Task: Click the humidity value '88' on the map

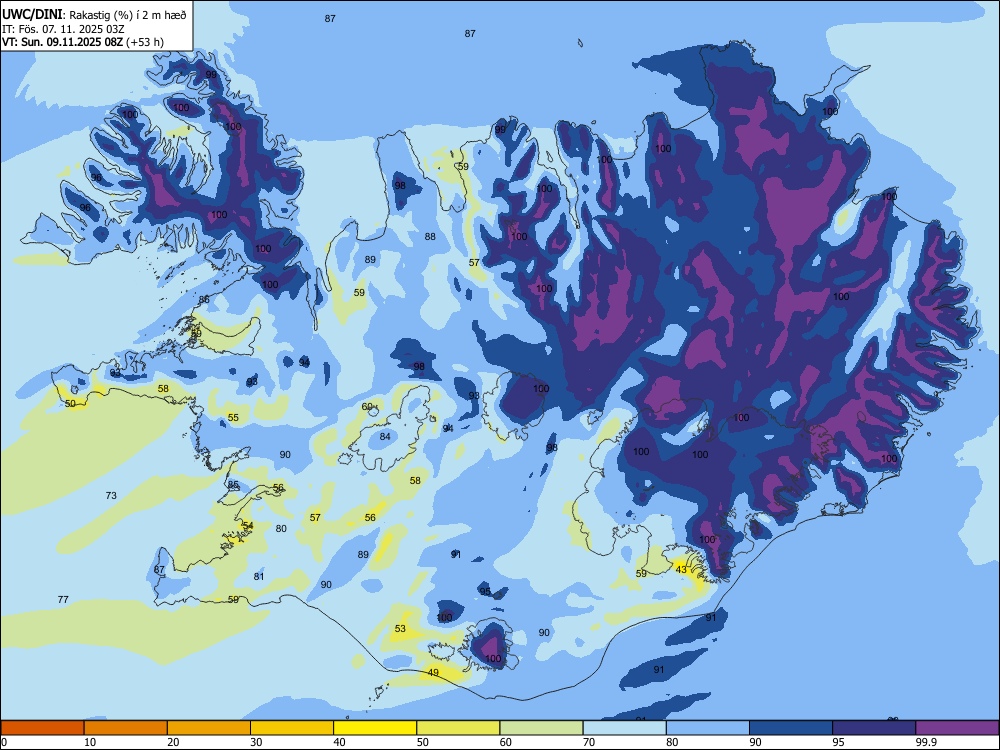Action: pyautogui.click(x=430, y=236)
